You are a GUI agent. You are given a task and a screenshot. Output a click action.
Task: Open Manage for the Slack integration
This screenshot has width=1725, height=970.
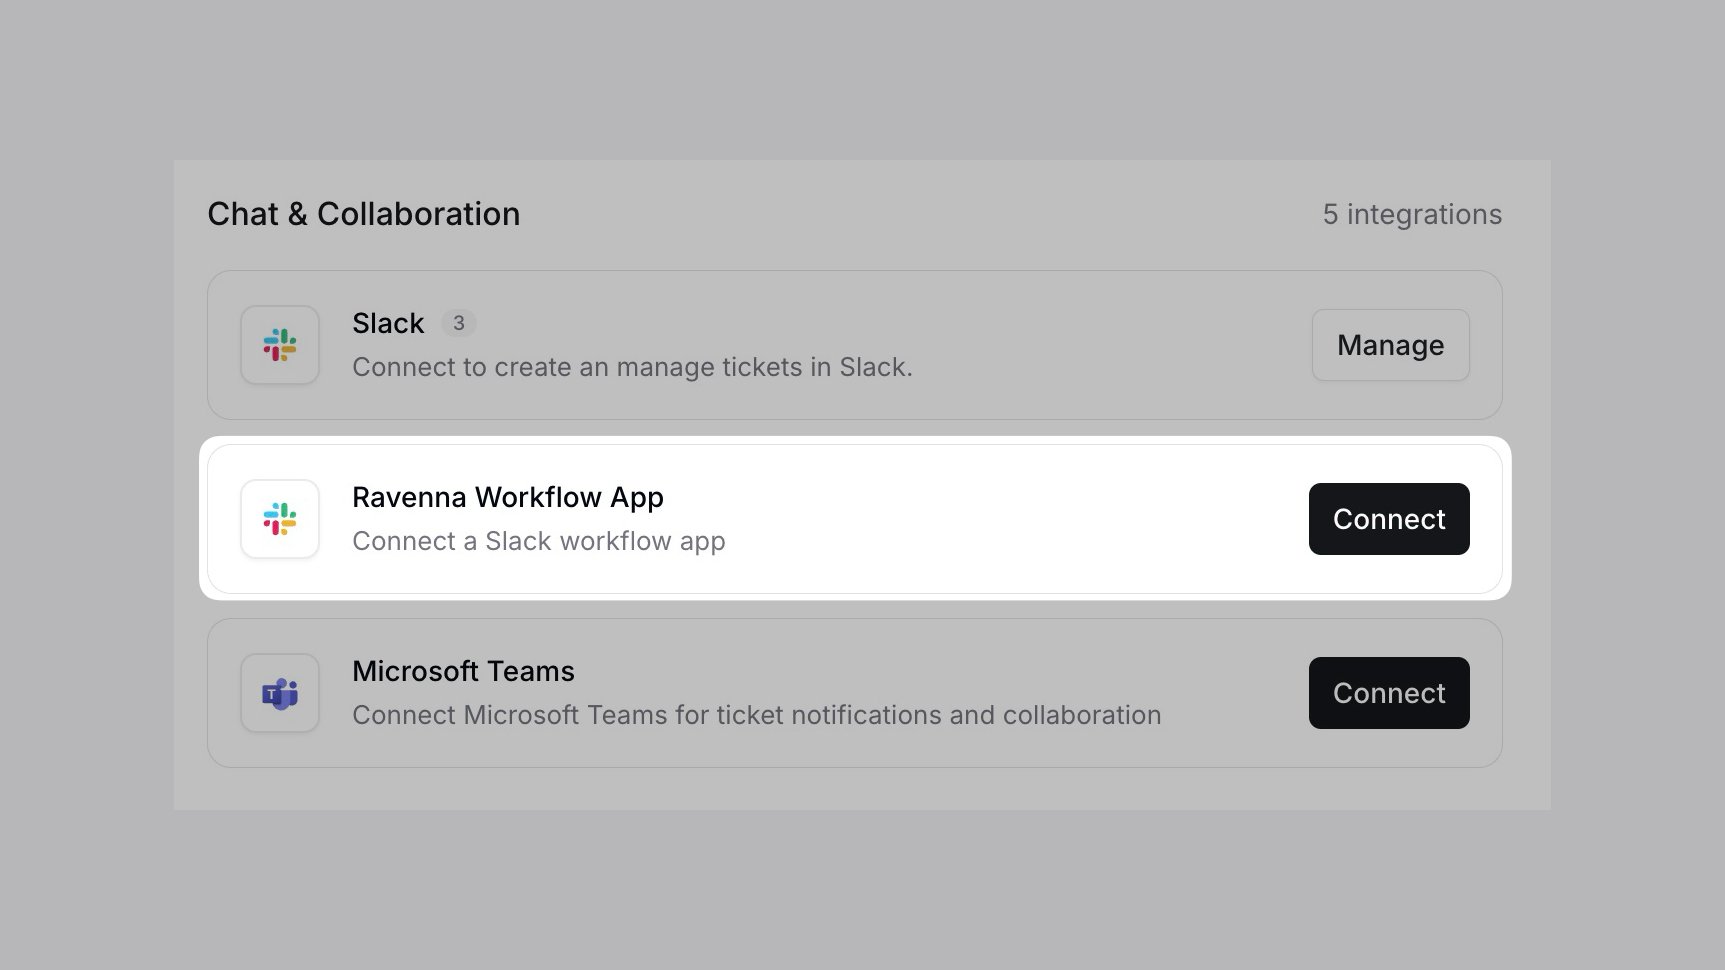click(x=1390, y=345)
